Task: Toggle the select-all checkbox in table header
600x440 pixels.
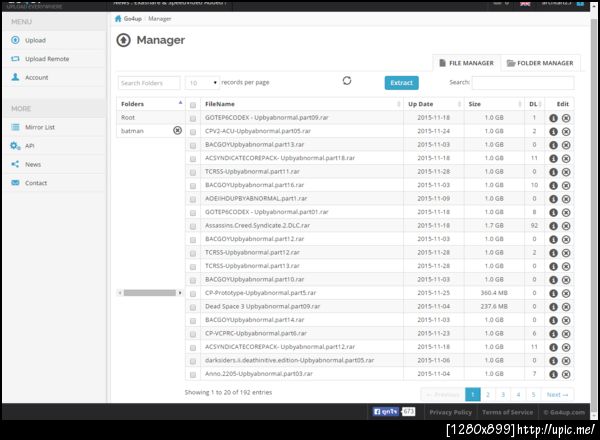Action: click(193, 105)
